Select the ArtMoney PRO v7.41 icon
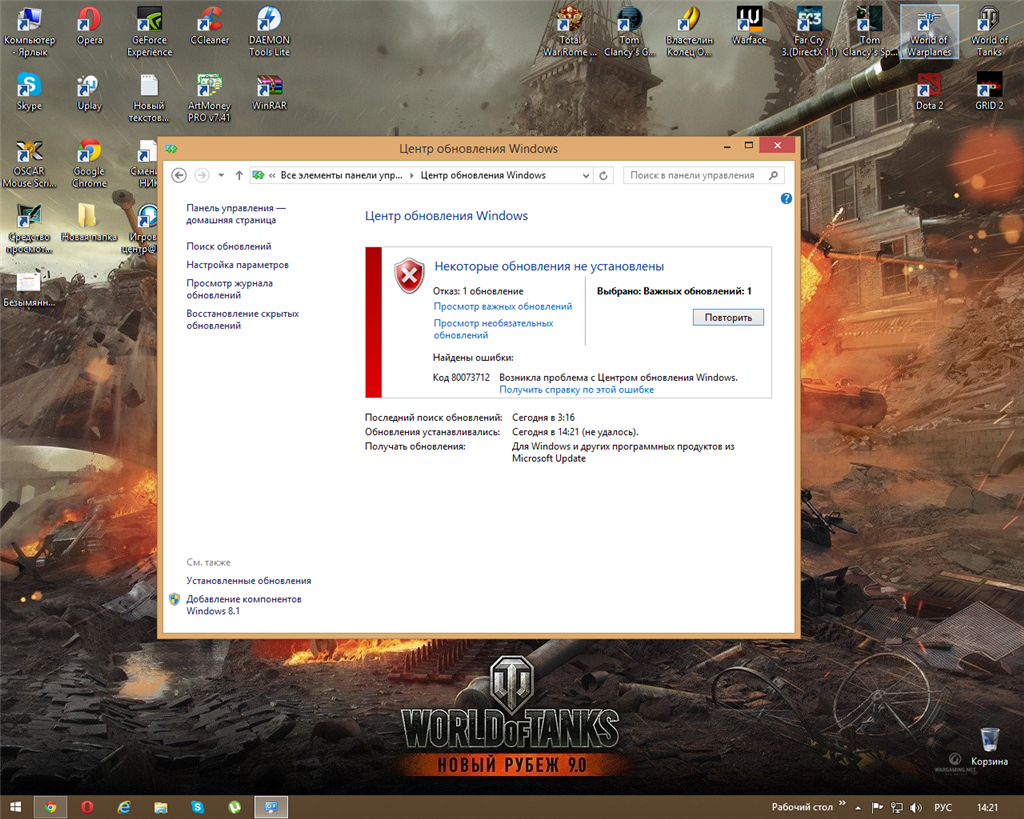The image size is (1024, 819). click(209, 97)
